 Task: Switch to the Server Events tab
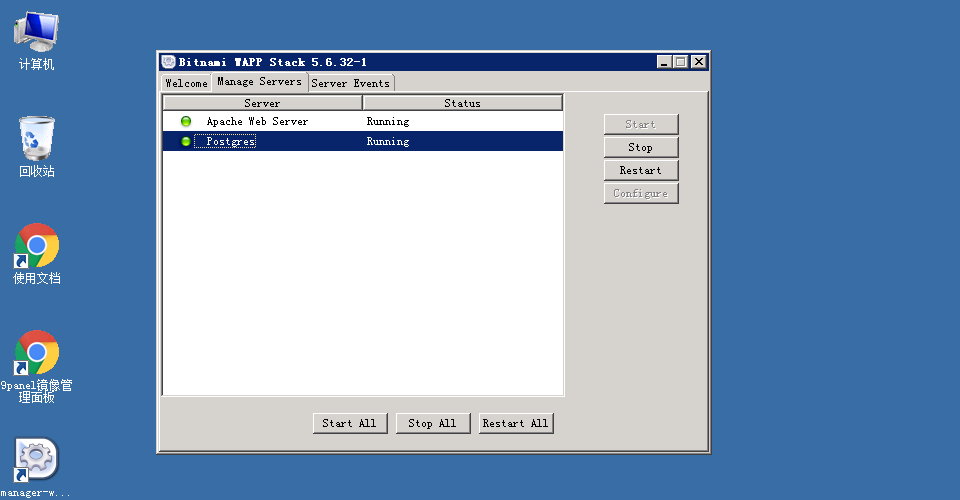click(350, 83)
